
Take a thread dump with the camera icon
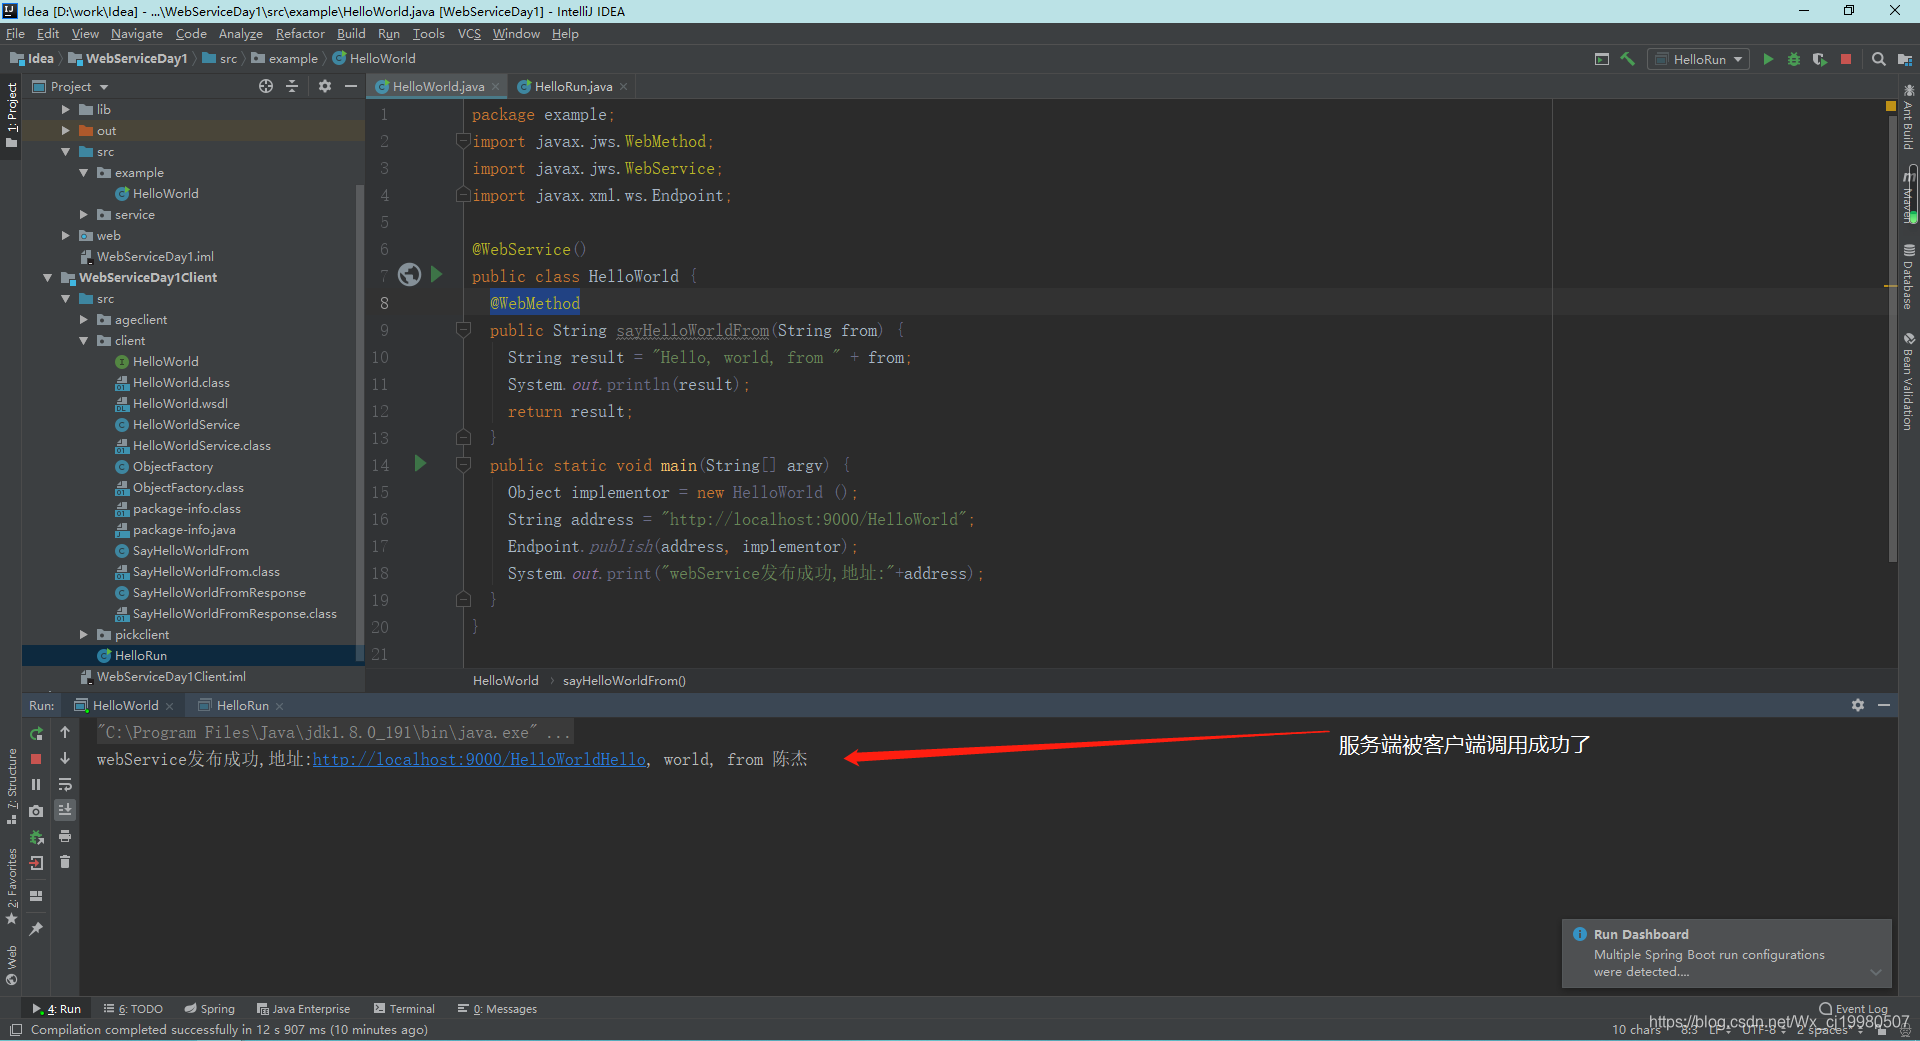(x=36, y=811)
